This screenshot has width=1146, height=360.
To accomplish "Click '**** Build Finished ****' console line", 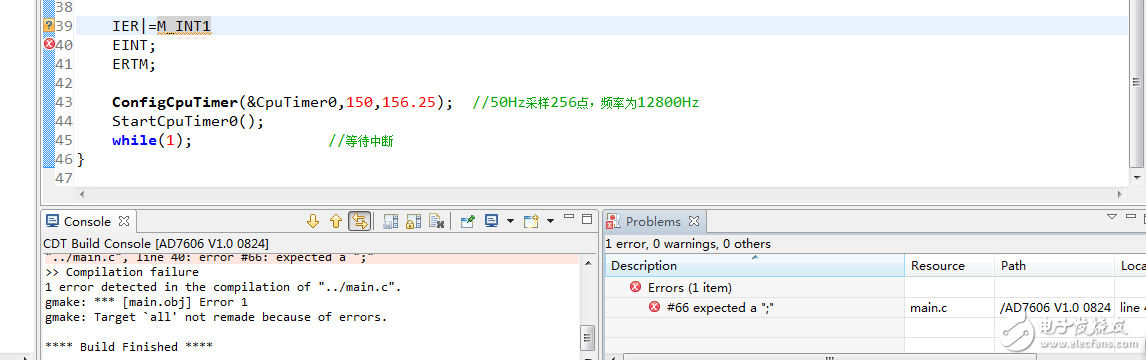I will (x=129, y=346).
